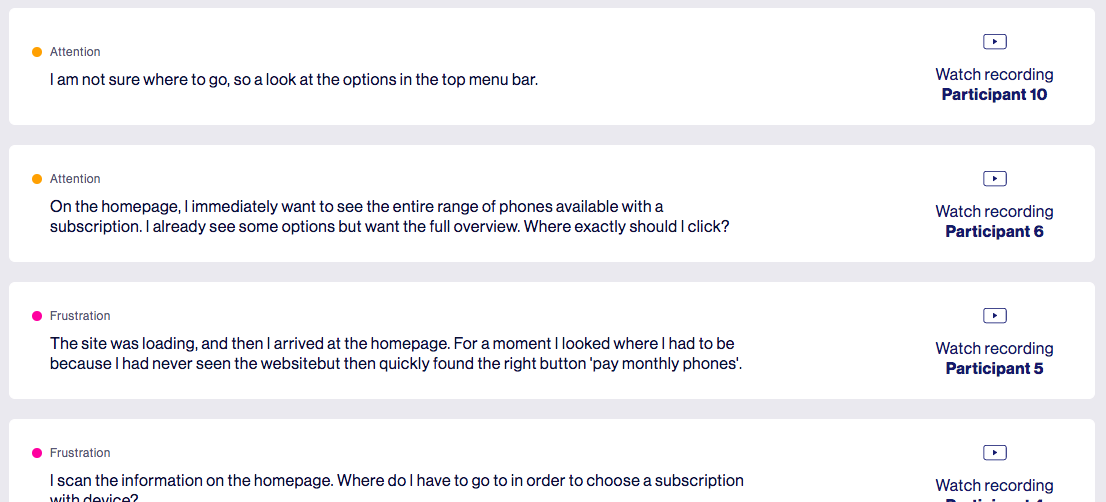
Task: Click the pink dot on the bottom Frustration card
Action: coord(37,453)
